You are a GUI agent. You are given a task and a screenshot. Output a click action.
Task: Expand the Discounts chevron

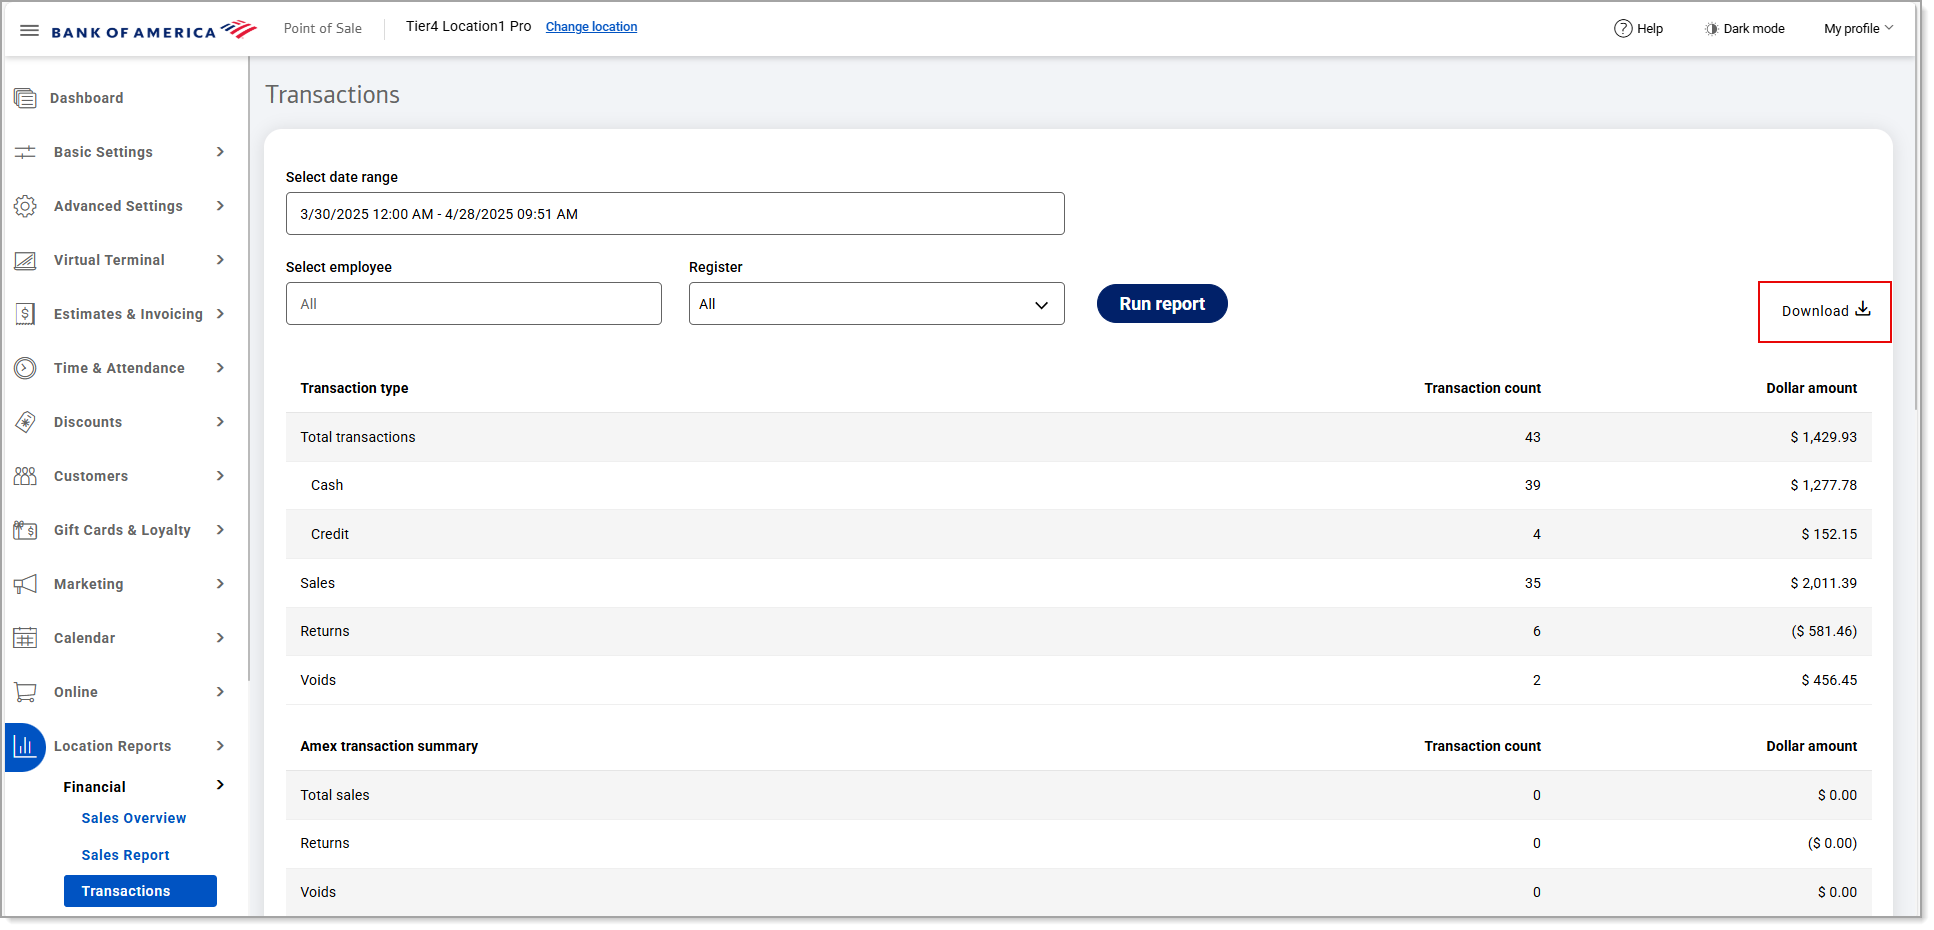coord(220,422)
